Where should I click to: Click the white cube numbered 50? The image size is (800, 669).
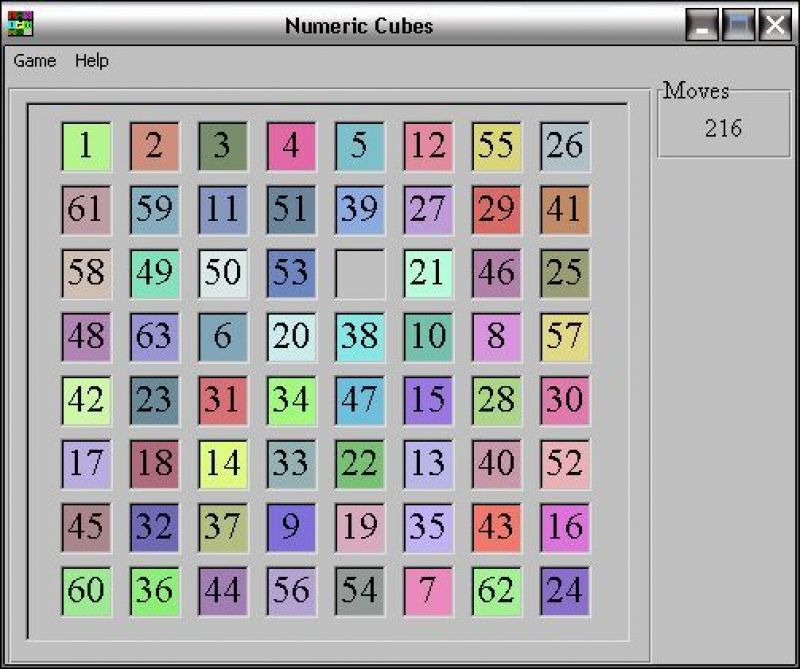tap(223, 274)
